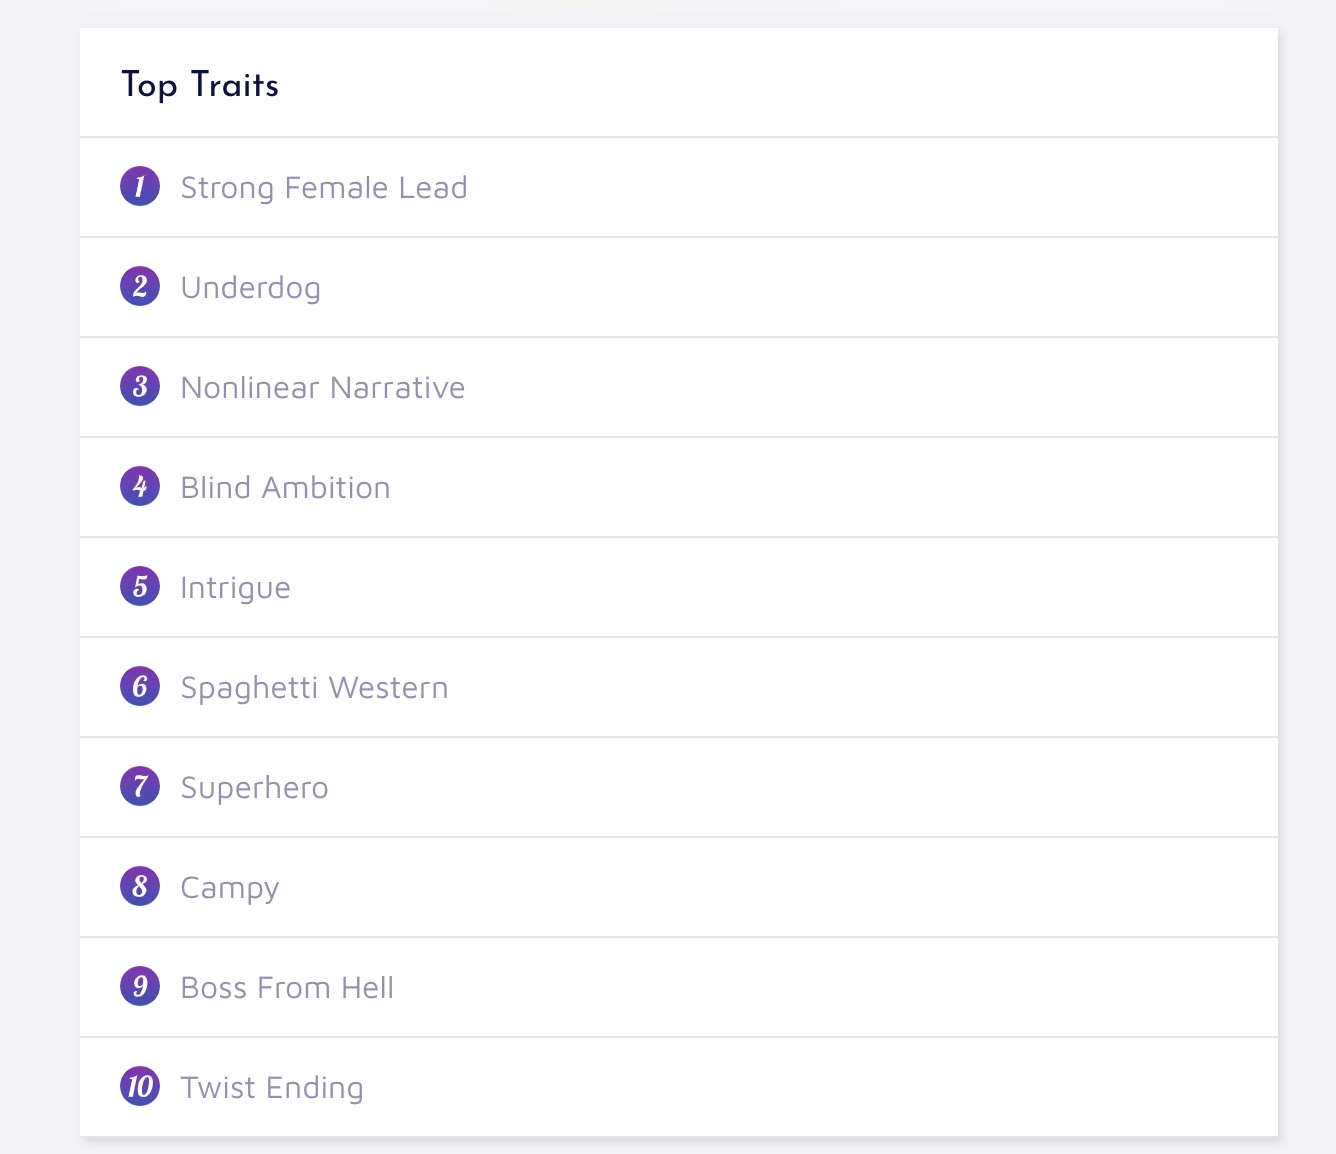This screenshot has width=1336, height=1154.
Task: Choose the Nonlinear Narrative trait
Action: tap(322, 388)
